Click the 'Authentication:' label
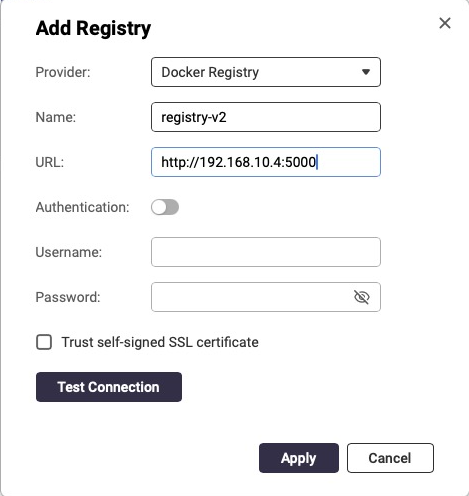The image size is (469, 496). [x=82, y=207]
